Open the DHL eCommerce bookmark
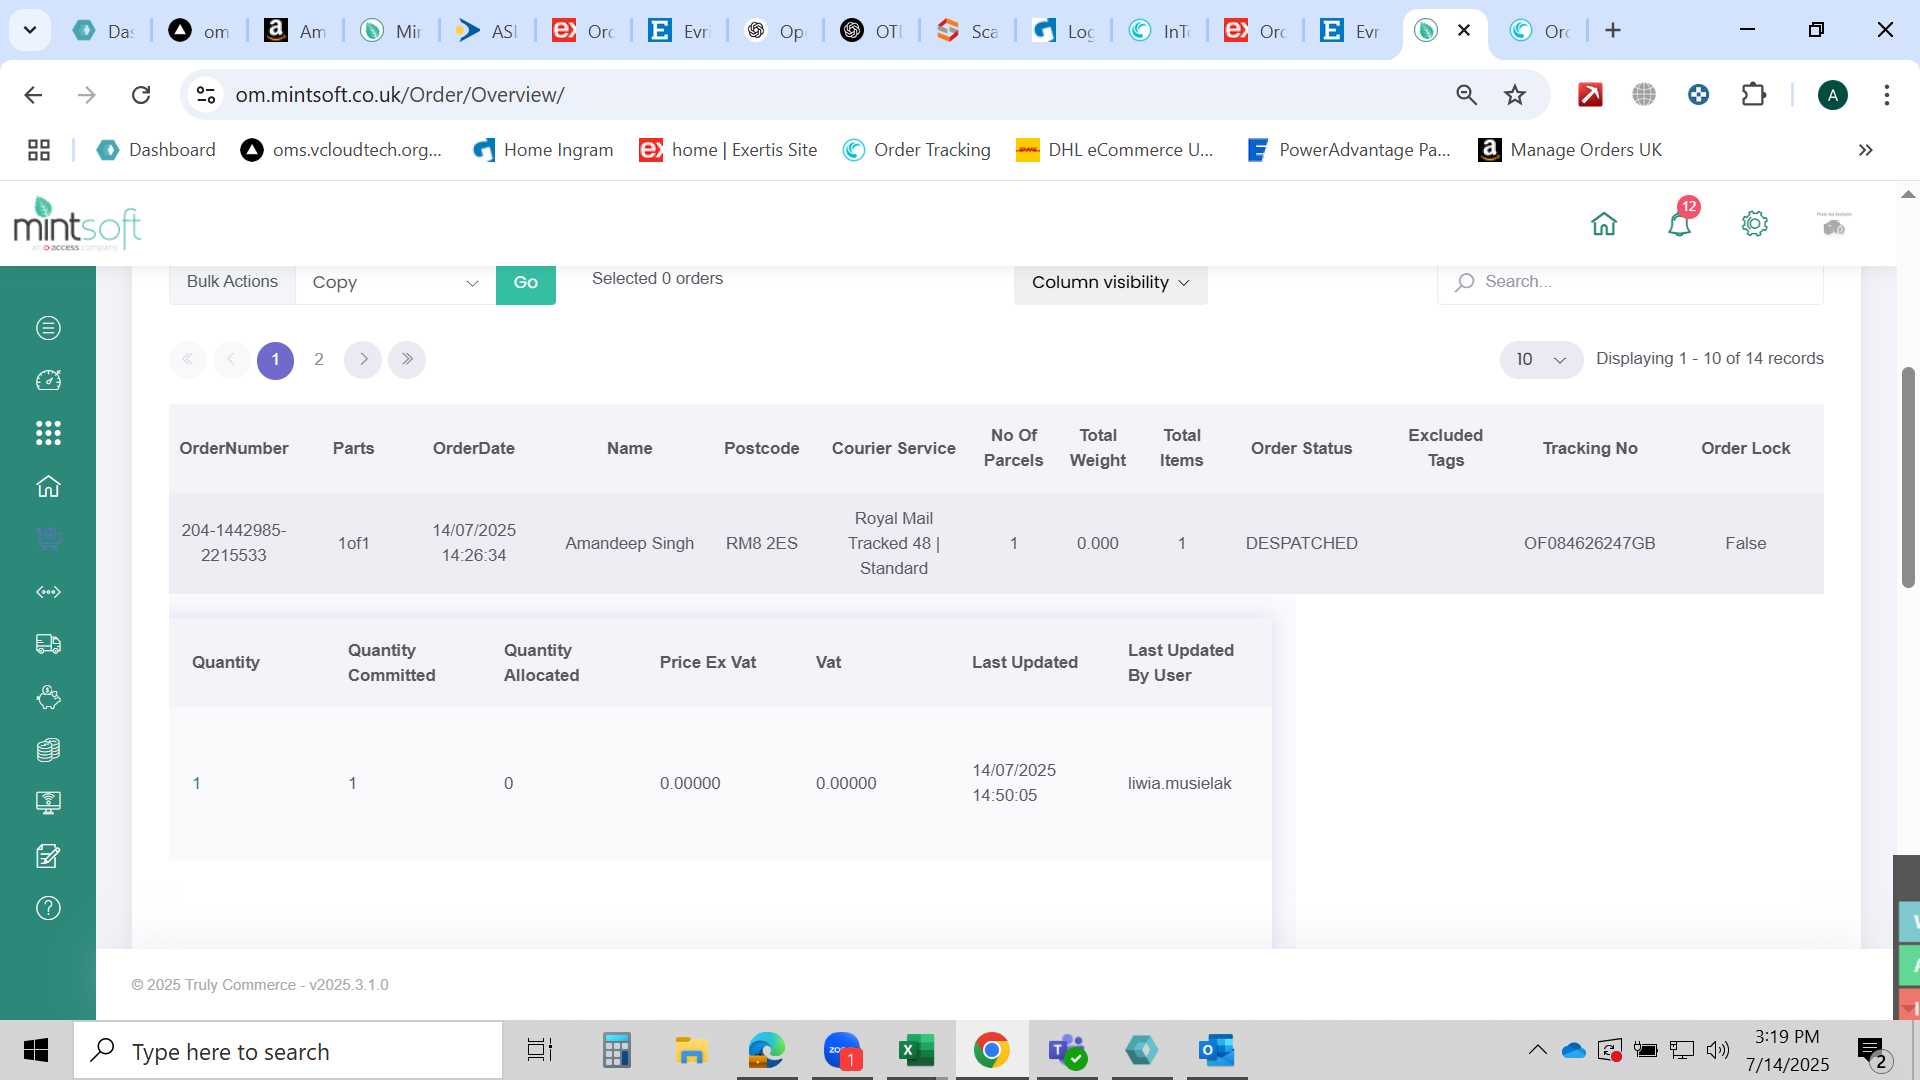 pyautogui.click(x=1115, y=150)
